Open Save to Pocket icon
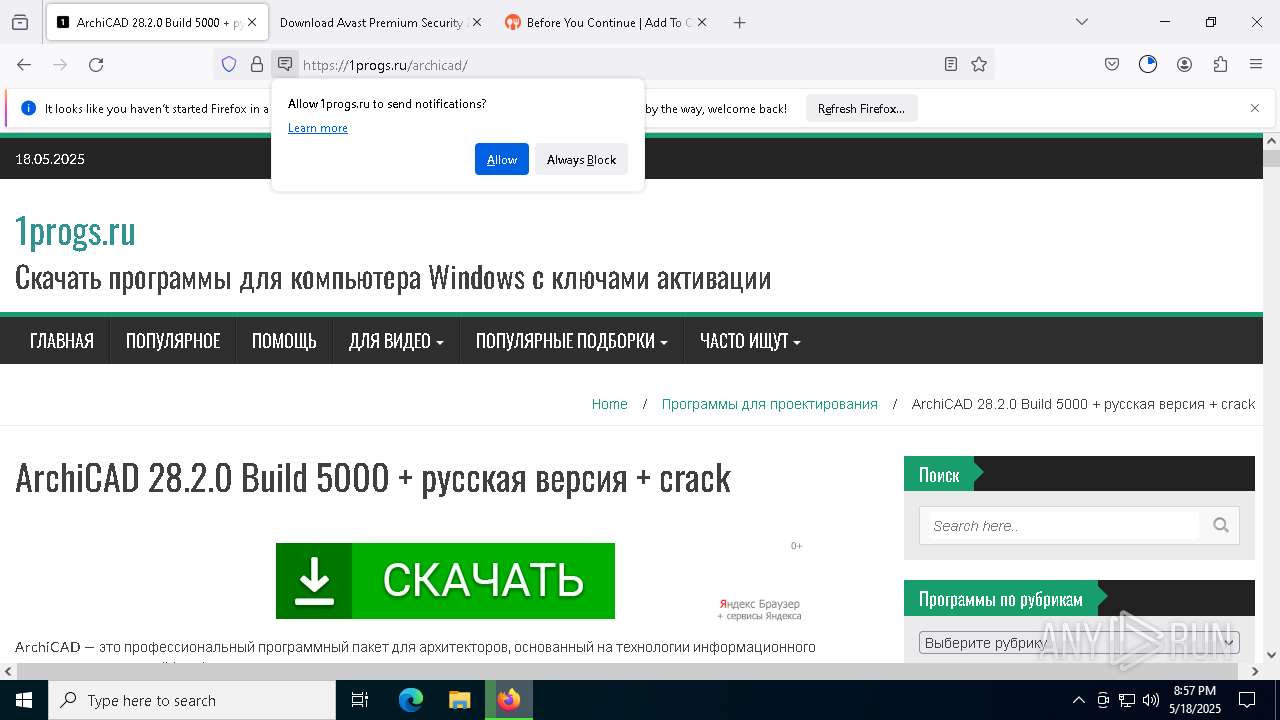Image resolution: width=1280 pixels, height=720 pixels. point(1112,64)
